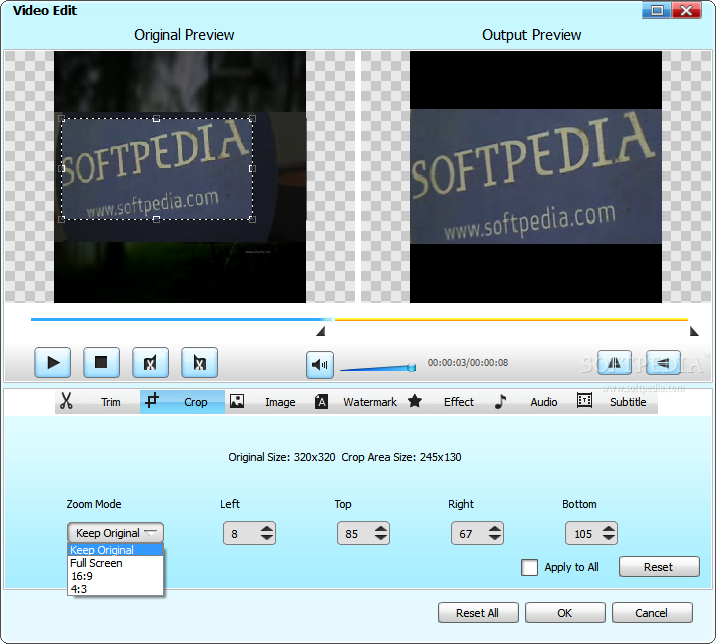The height and width of the screenshot is (644, 716).
Task: Enable the Apply to All checkbox
Action: pos(529,567)
